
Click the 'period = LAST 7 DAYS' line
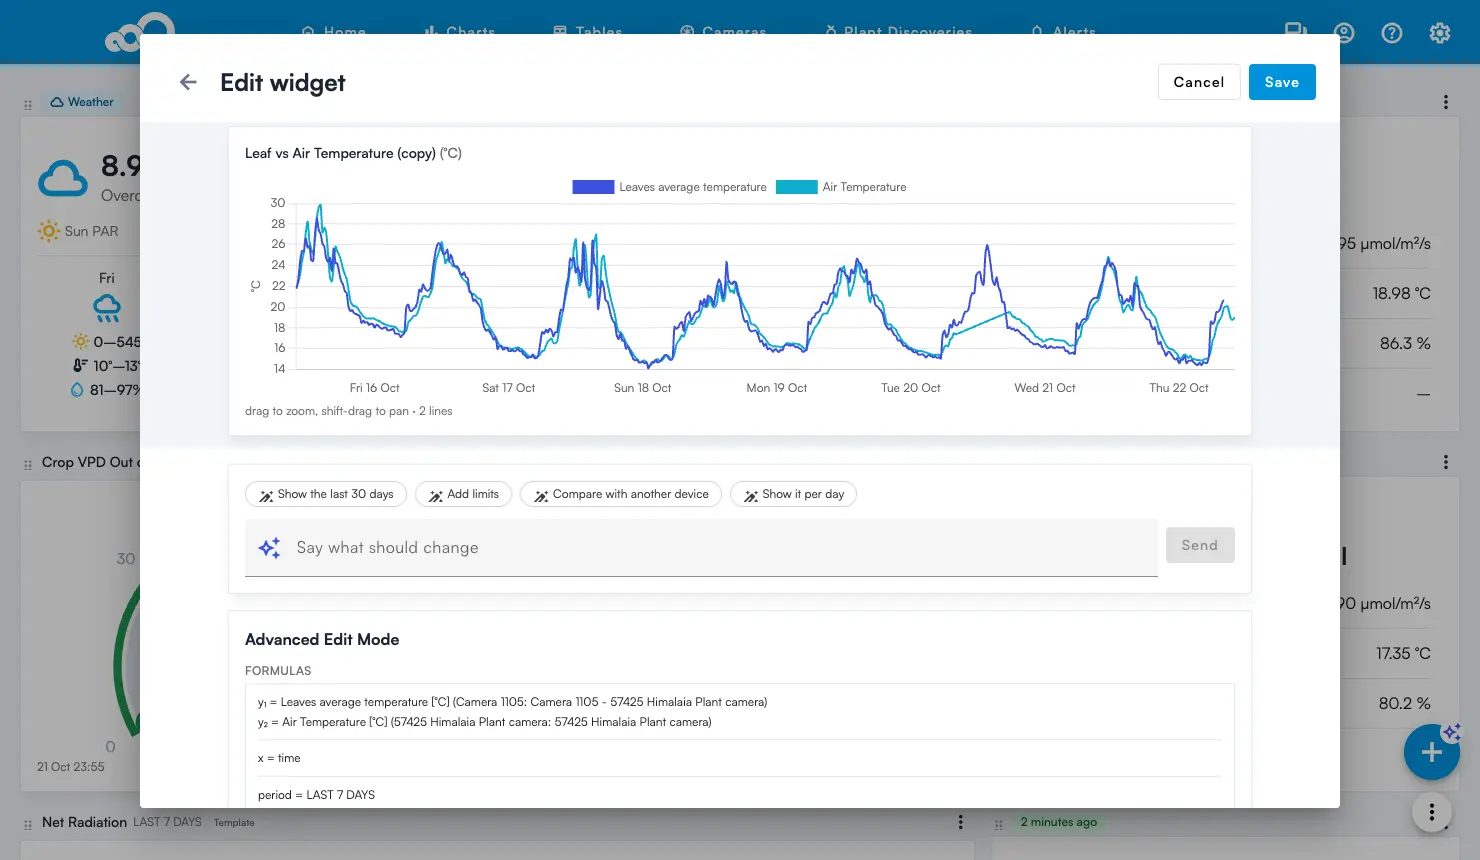coord(317,795)
